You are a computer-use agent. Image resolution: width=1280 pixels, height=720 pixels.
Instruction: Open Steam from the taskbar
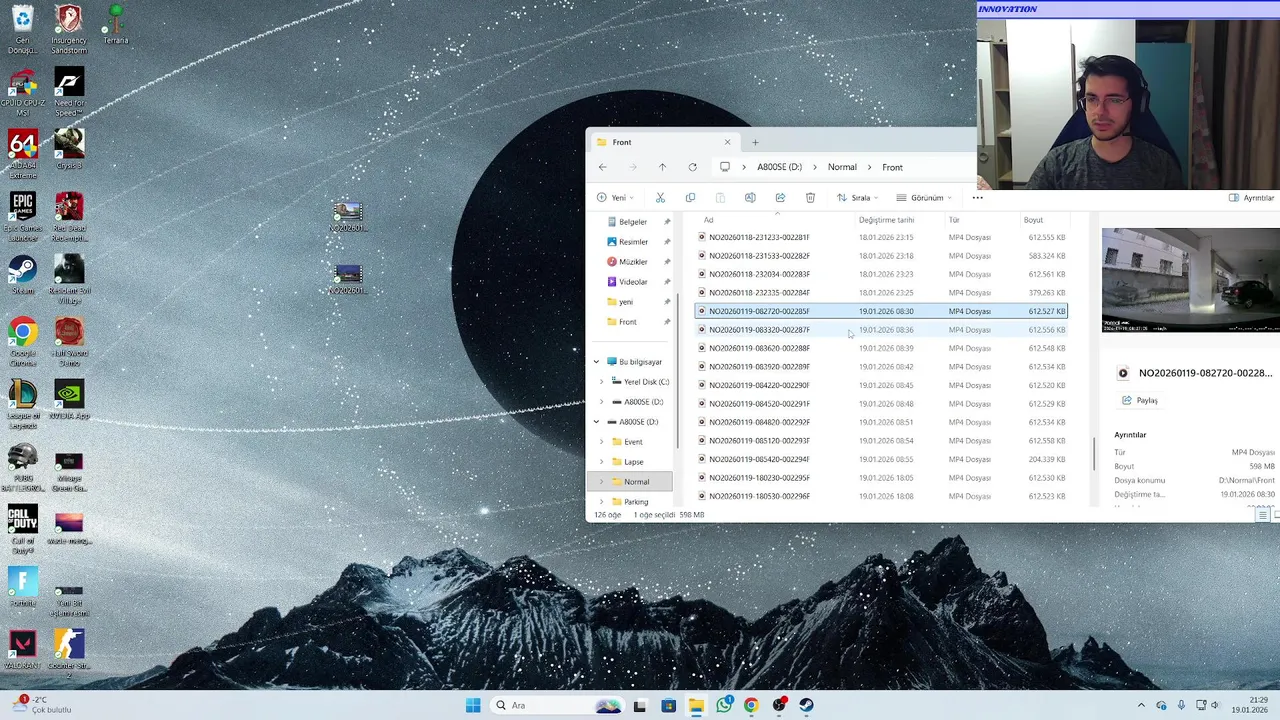(806, 705)
